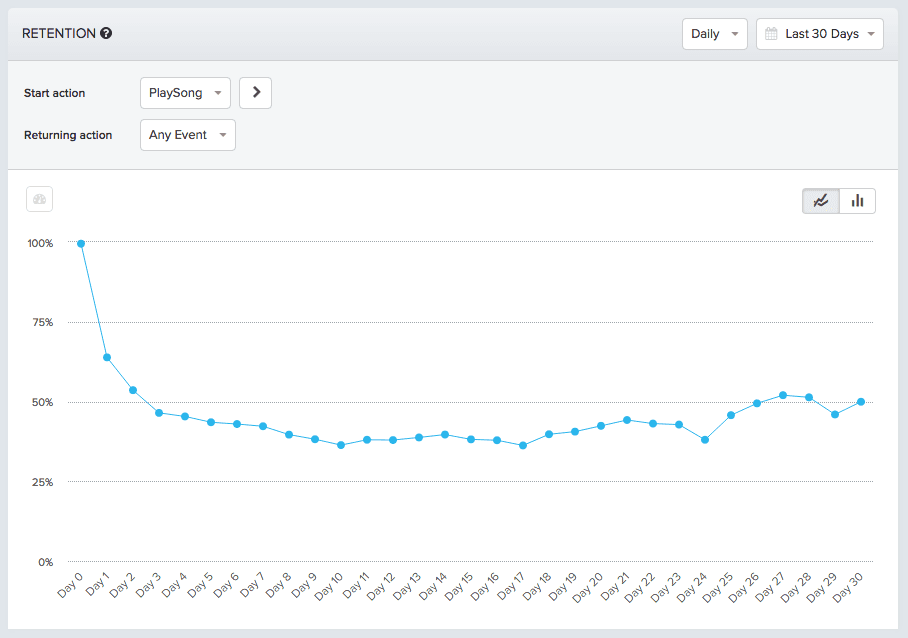Viewport: 908px width, 638px height.
Task: Toggle the chart display to bar mode
Action: (x=857, y=200)
